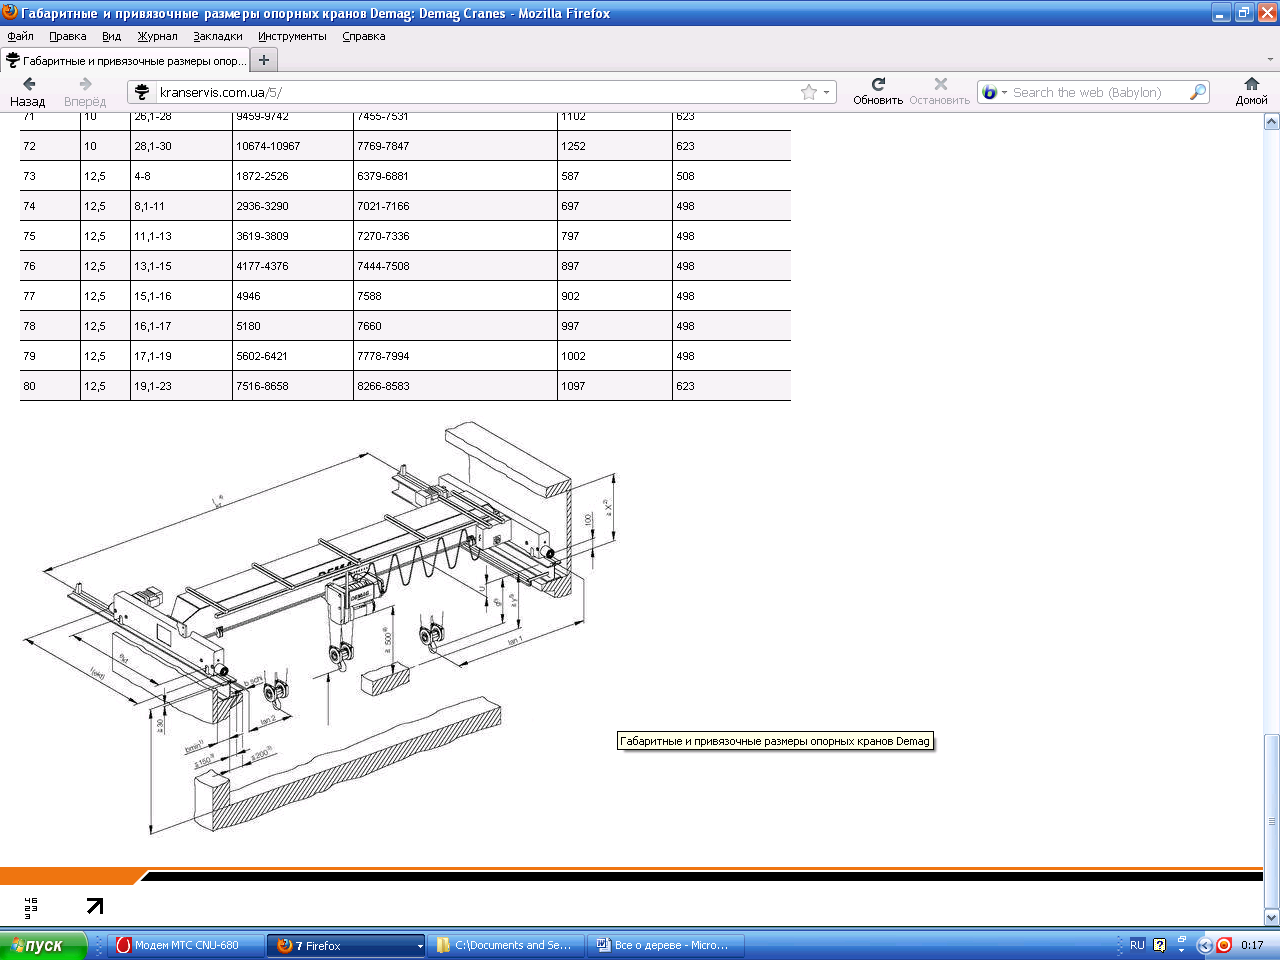
Task: Click the counter icon at page bottom
Action: click(x=31, y=907)
